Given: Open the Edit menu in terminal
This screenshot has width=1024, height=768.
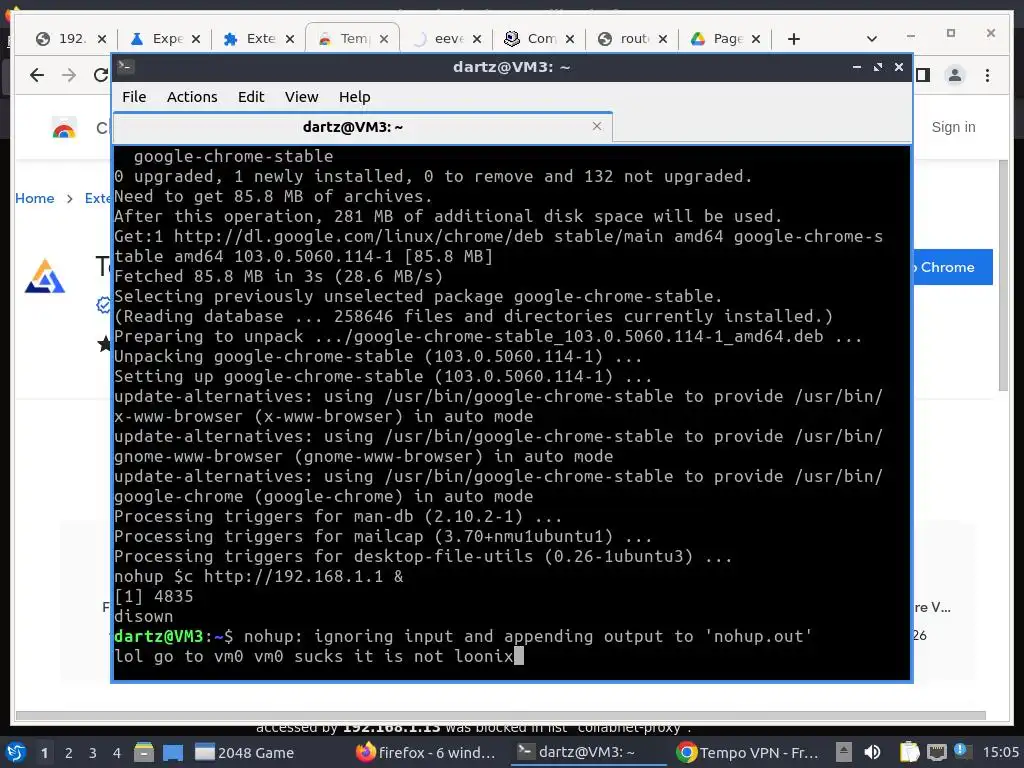Looking at the screenshot, I should pyautogui.click(x=251, y=97).
